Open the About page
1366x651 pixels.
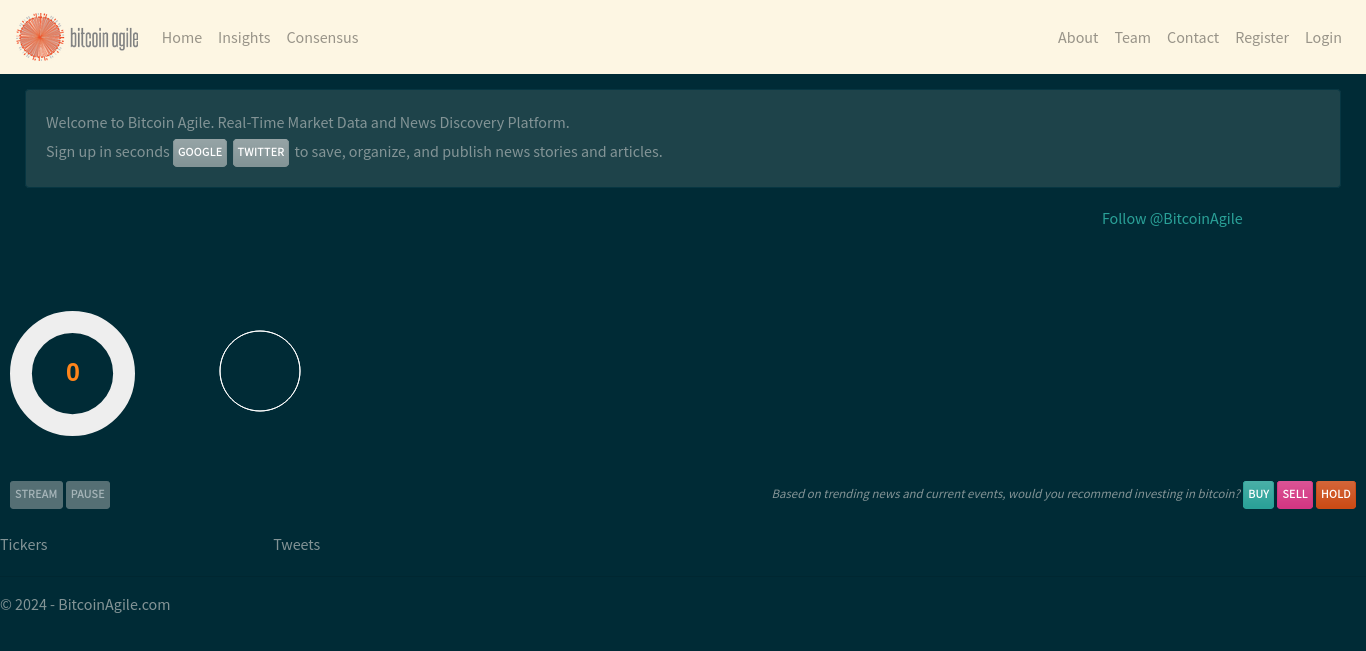pos(1078,37)
